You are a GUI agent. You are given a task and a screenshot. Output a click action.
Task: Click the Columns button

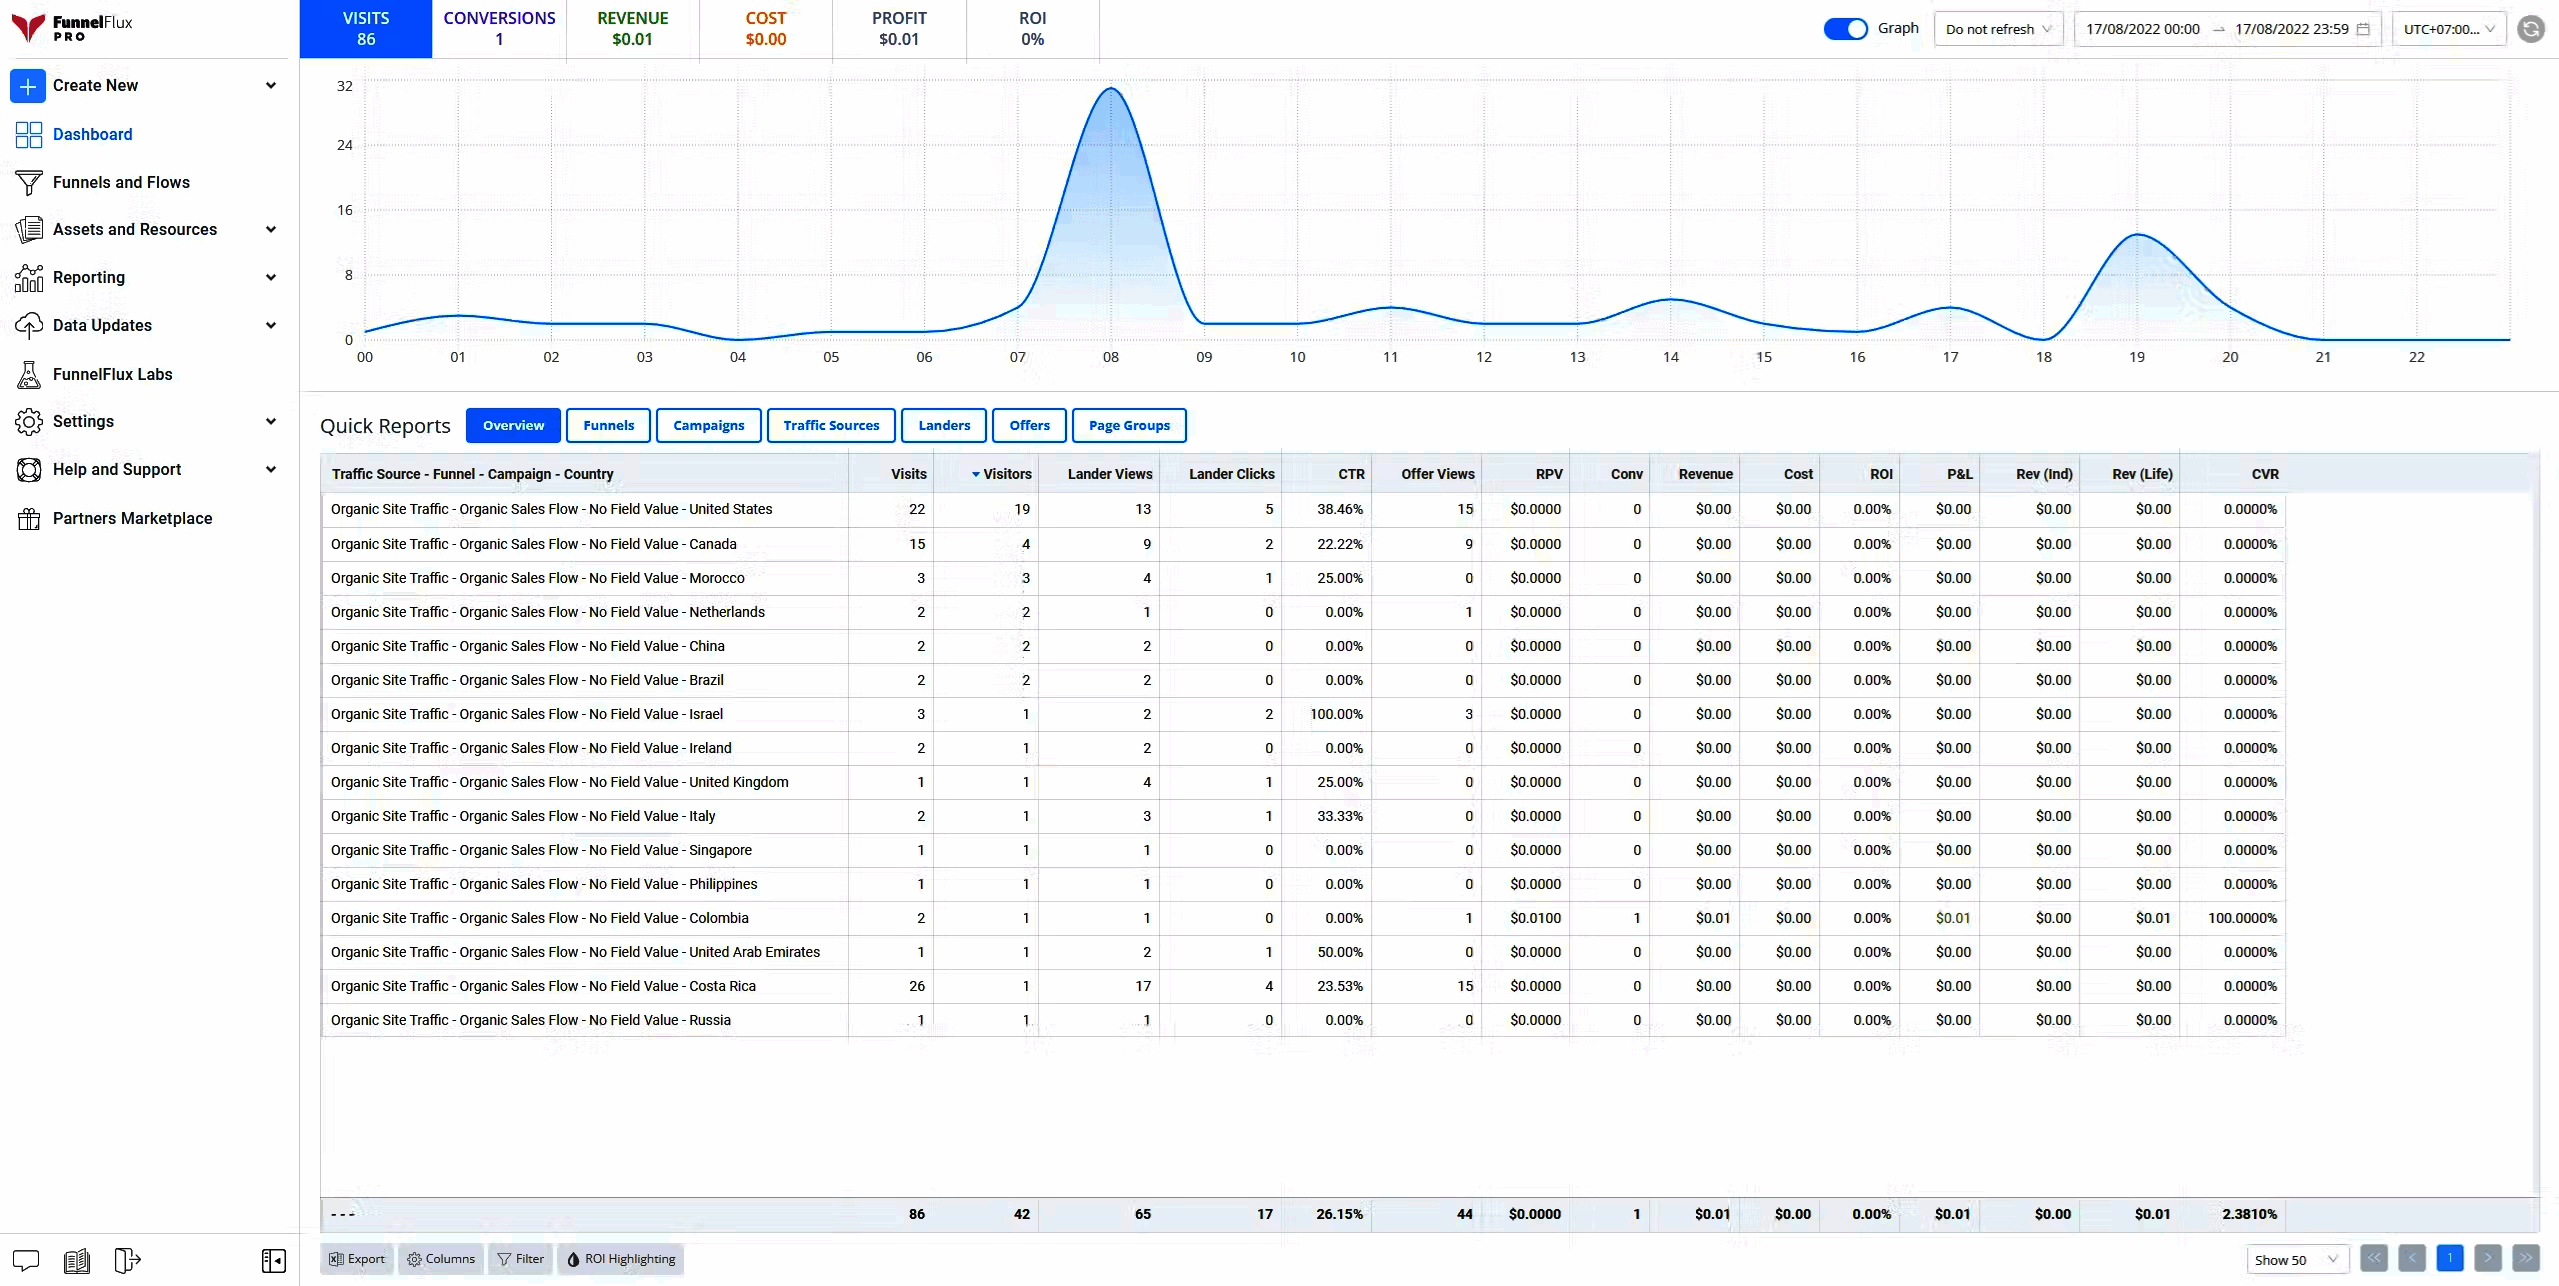(441, 1259)
